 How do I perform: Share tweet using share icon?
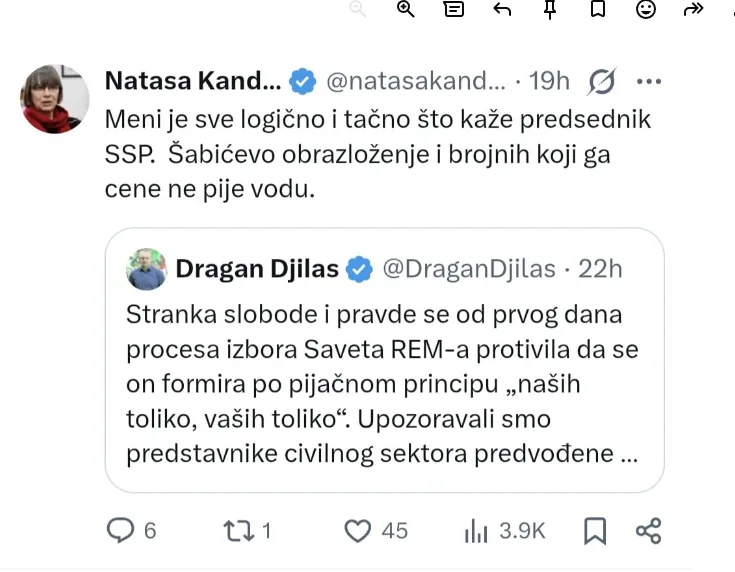tap(649, 531)
